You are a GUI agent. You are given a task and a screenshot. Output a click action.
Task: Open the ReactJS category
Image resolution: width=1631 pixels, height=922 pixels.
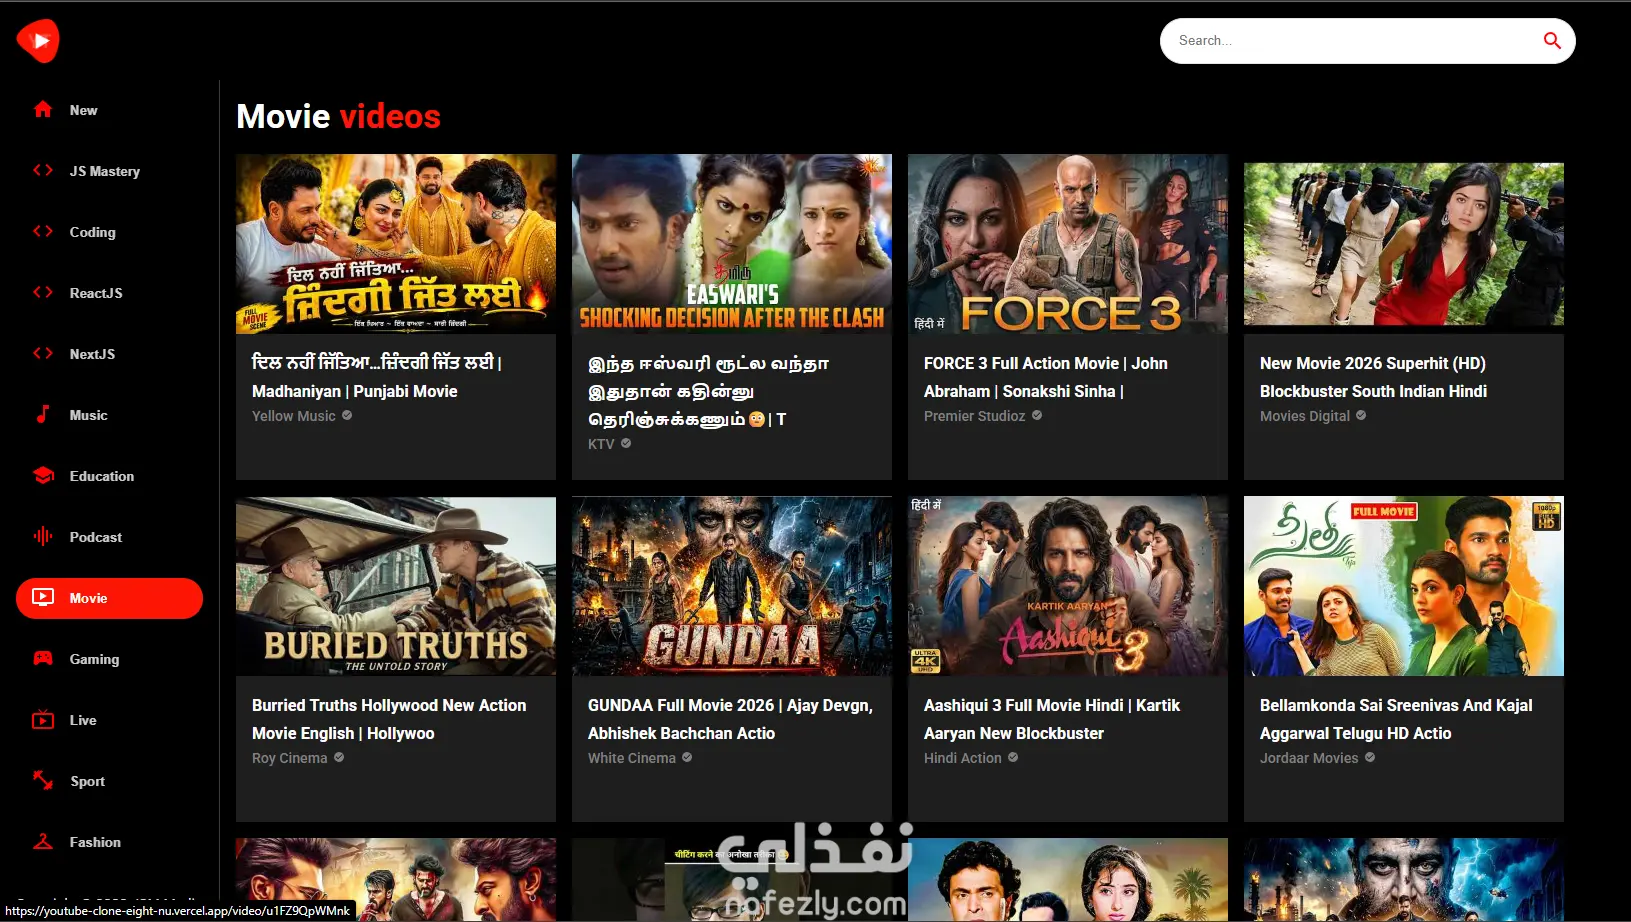click(x=109, y=293)
